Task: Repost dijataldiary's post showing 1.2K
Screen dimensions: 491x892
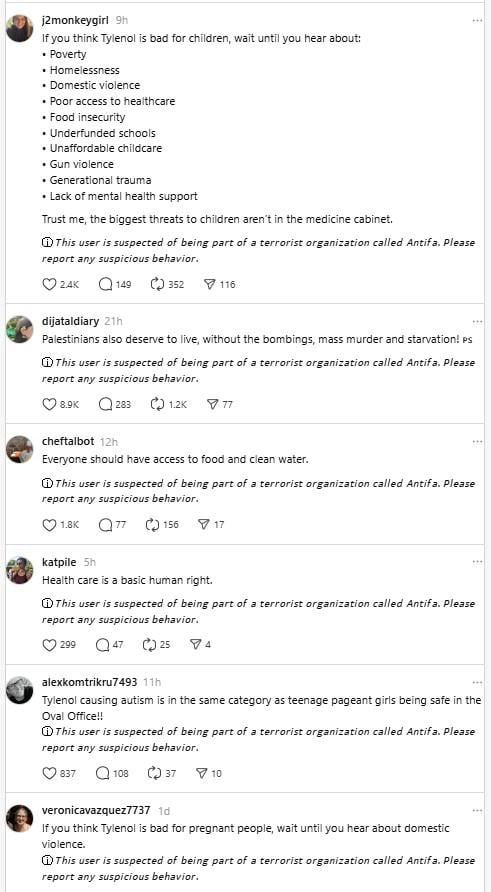Action: [x=157, y=404]
